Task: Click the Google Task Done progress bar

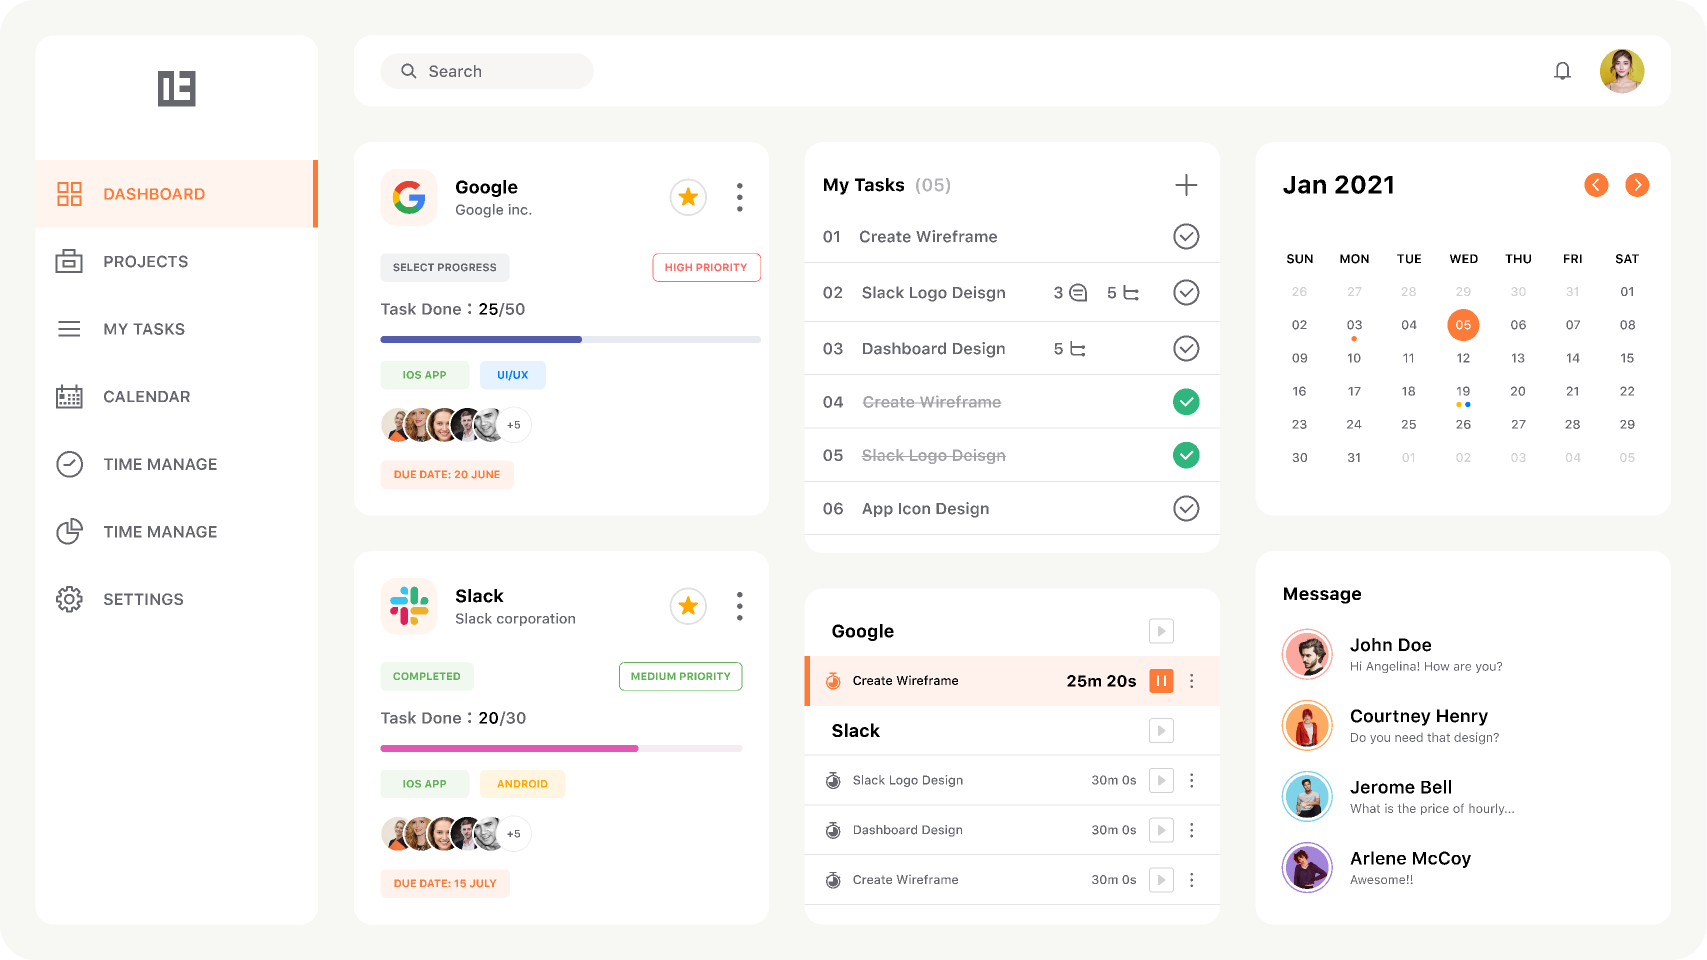Action: [x=570, y=339]
